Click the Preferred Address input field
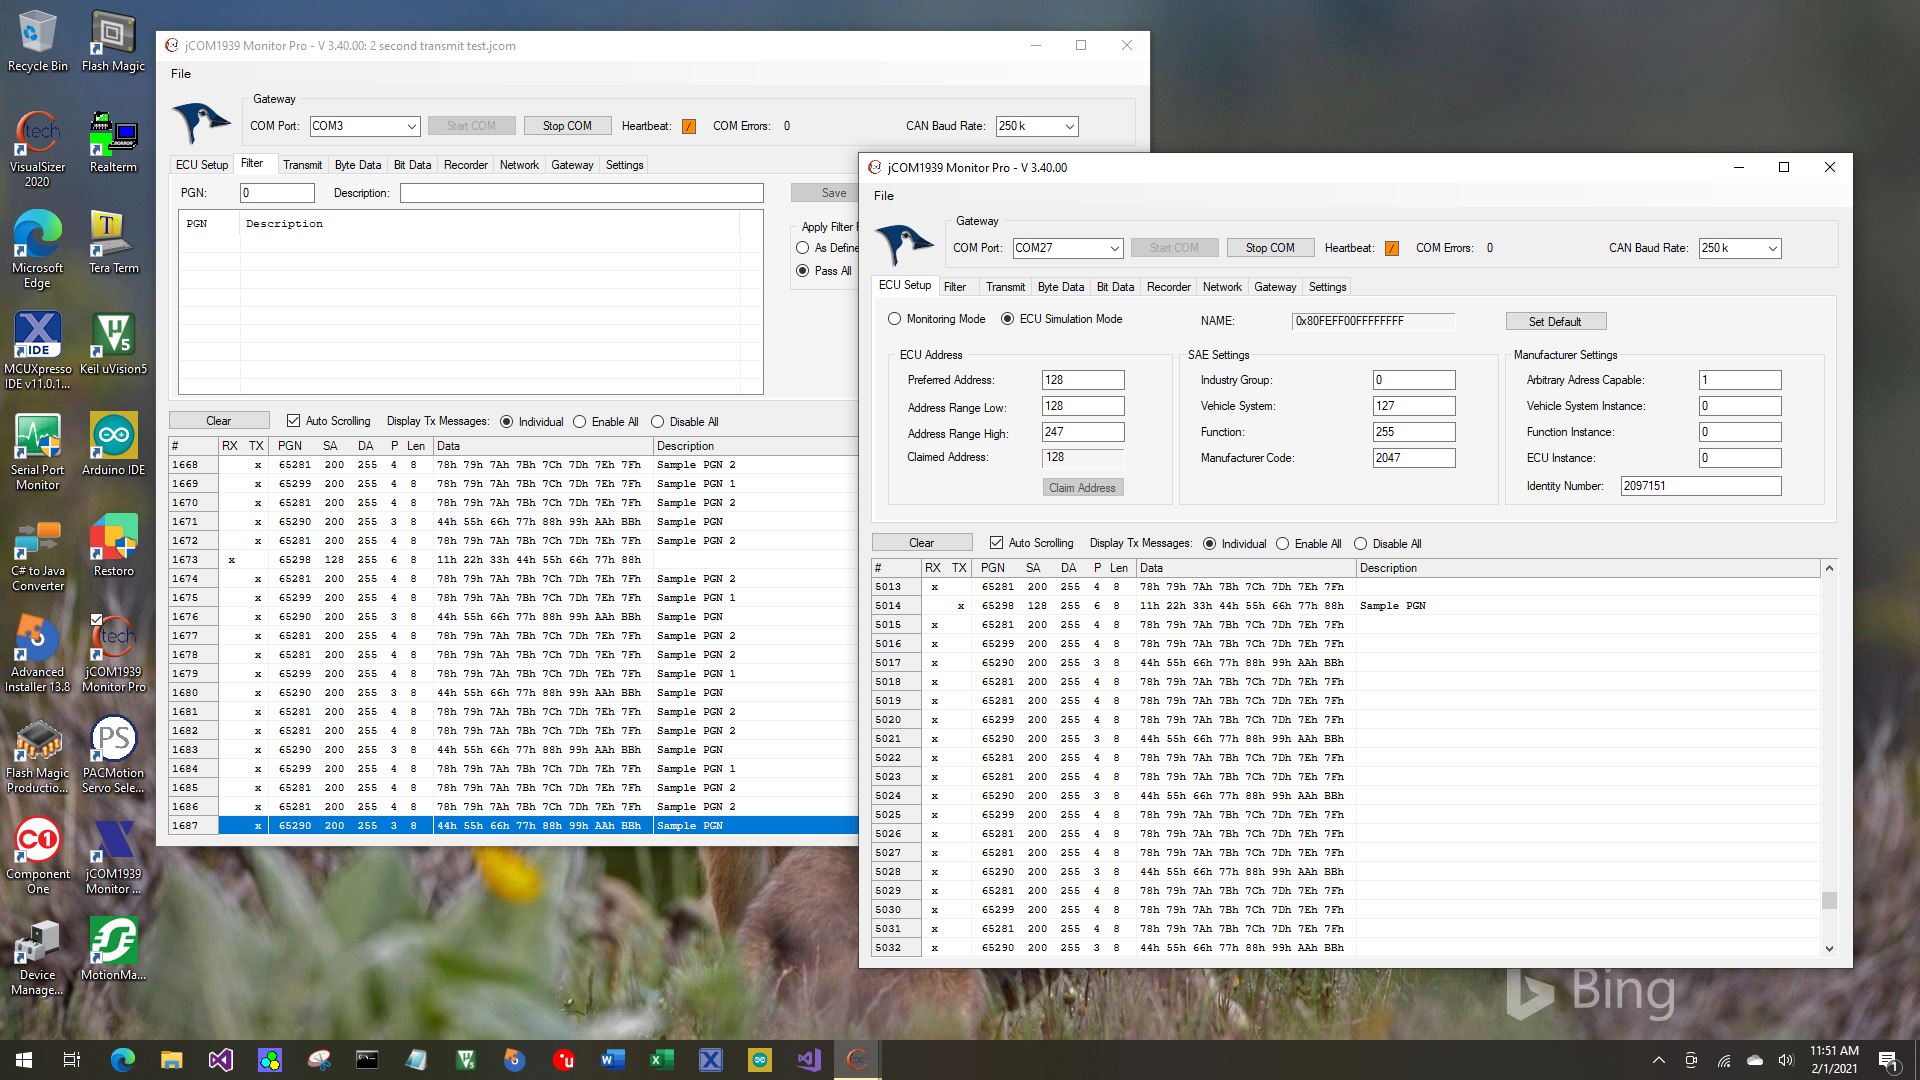Viewport: 1920px width, 1080px height. [x=1083, y=380]
